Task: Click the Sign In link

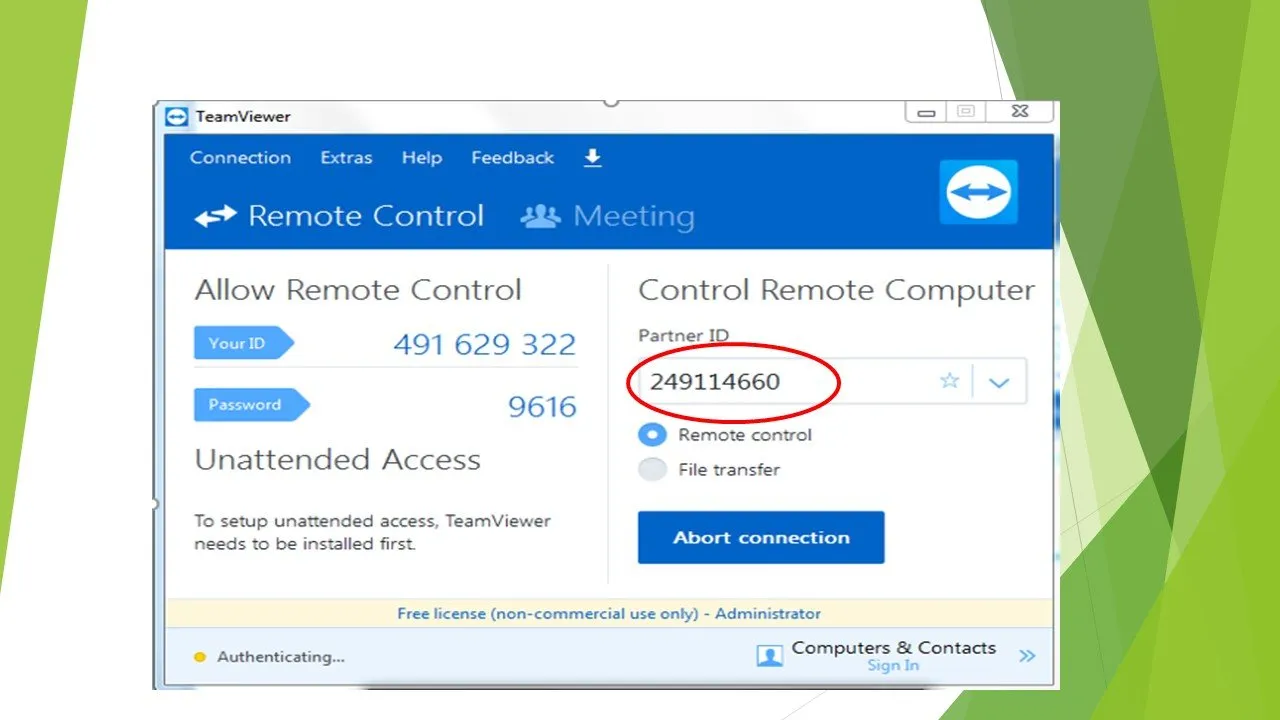Action: pos(893,666)
